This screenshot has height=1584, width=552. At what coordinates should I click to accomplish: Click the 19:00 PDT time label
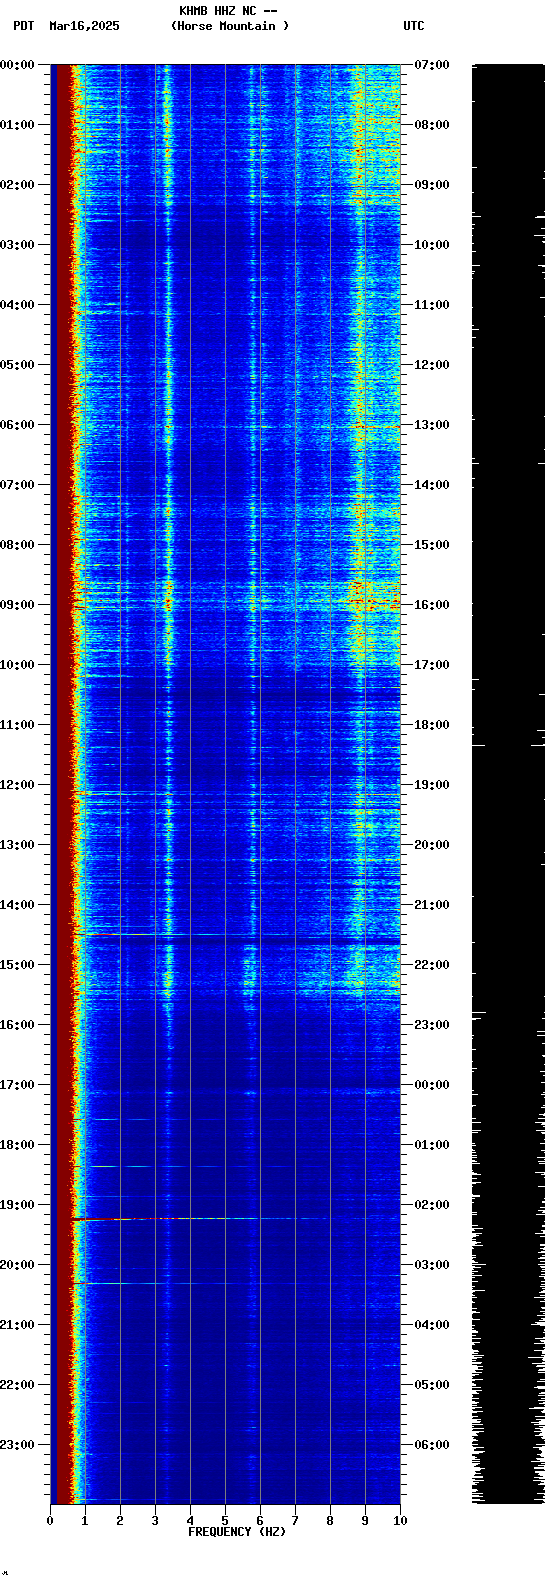[18, 1205]
